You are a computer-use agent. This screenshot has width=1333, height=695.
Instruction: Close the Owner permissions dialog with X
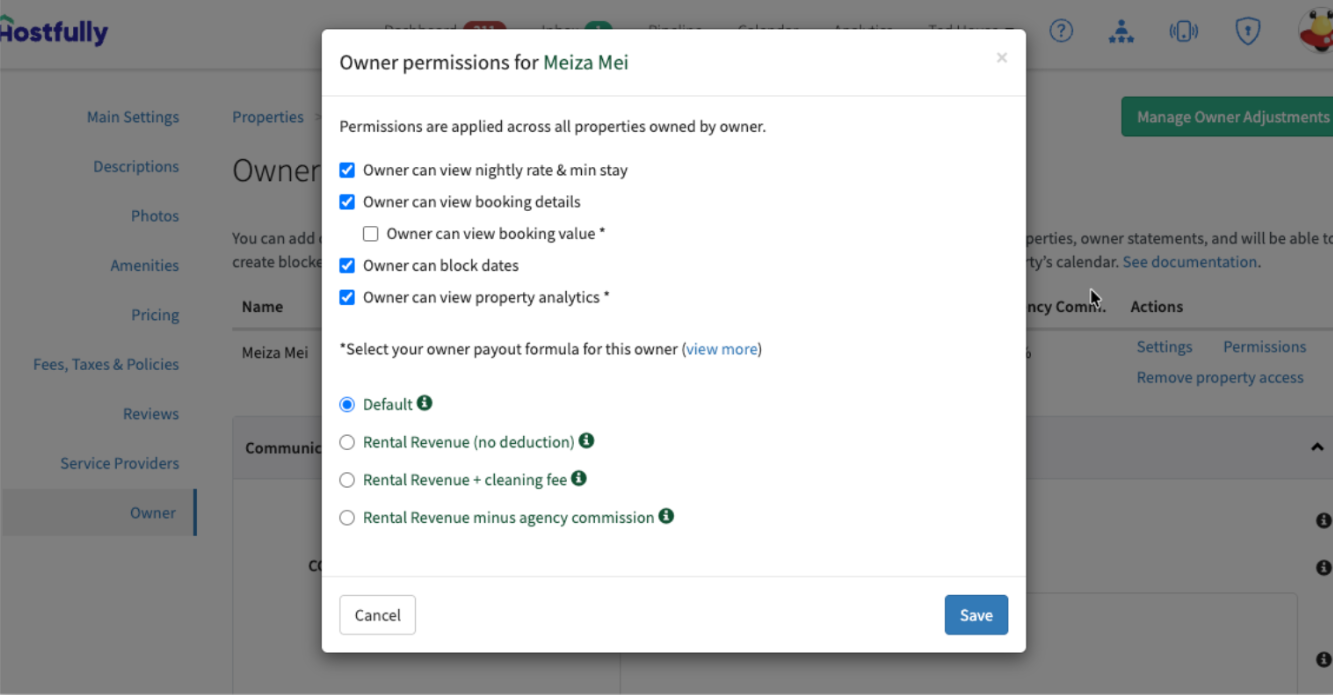pyautogui.click(x=1001, y=58)
